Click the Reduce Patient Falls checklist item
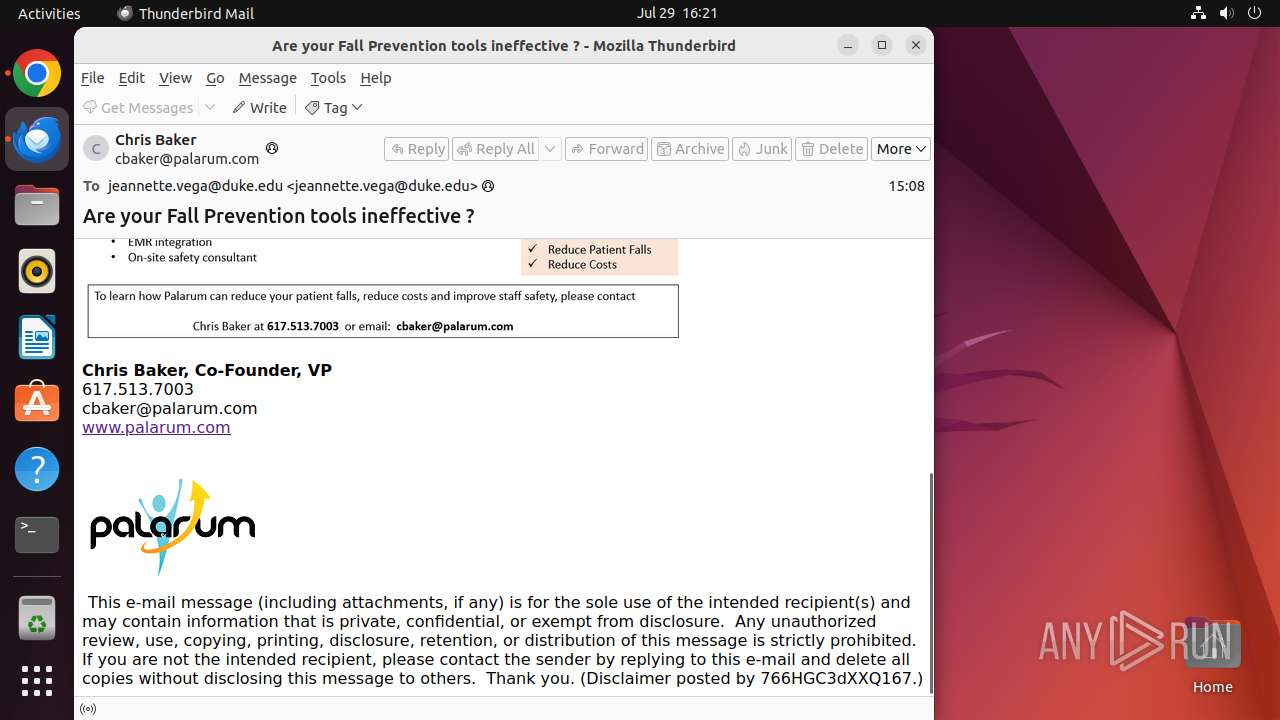1280x720 pixels. 599,250
